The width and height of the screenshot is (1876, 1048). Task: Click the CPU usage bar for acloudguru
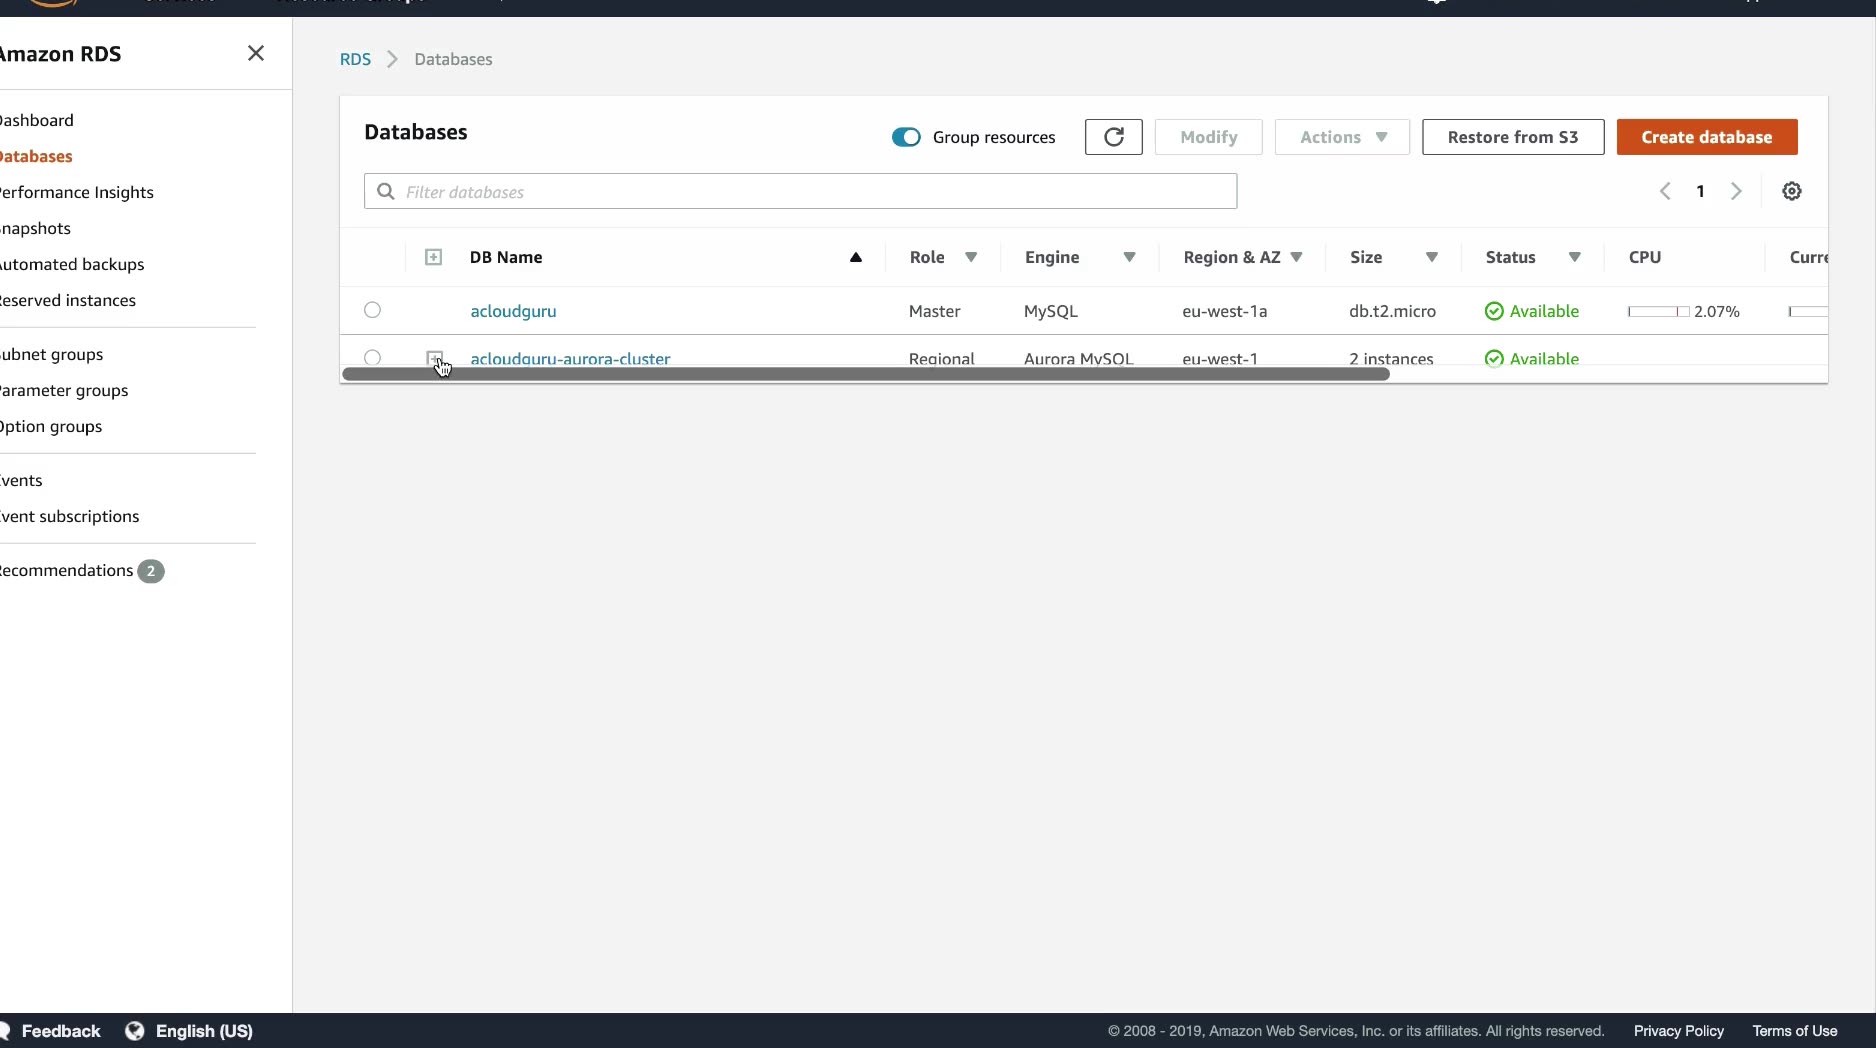pos(1658,312)
